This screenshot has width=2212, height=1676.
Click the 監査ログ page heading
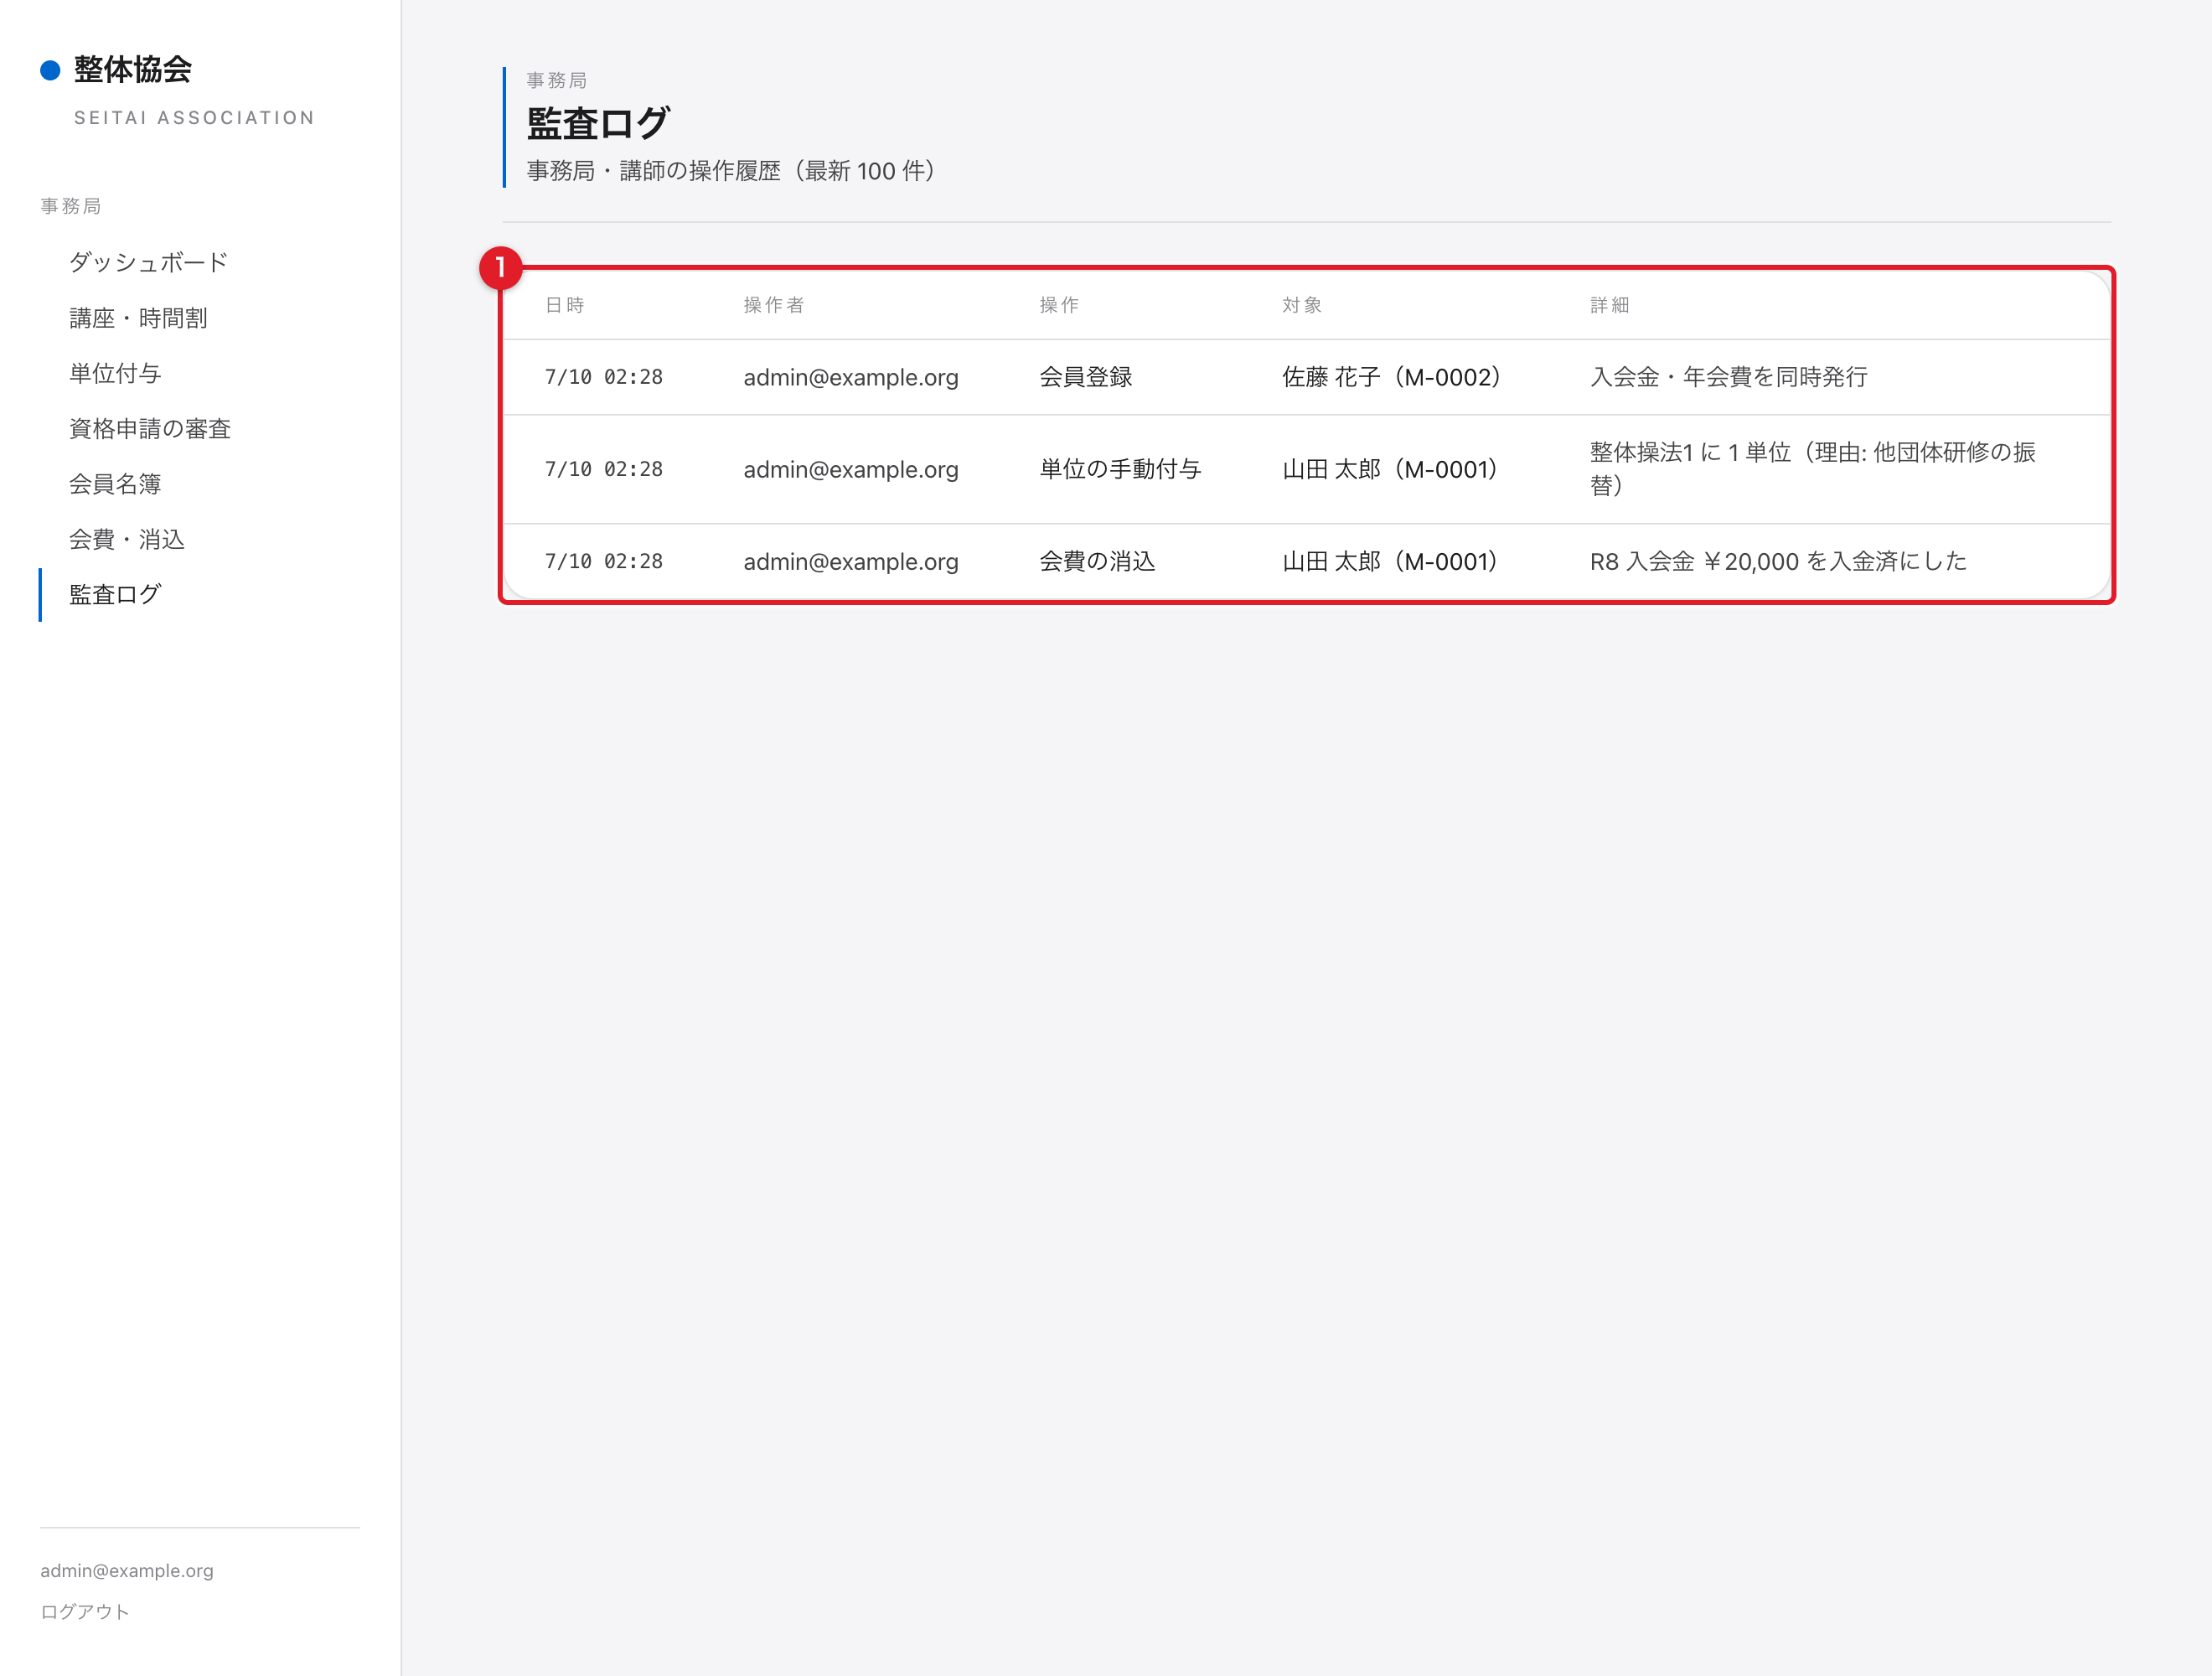pos(598,124)
